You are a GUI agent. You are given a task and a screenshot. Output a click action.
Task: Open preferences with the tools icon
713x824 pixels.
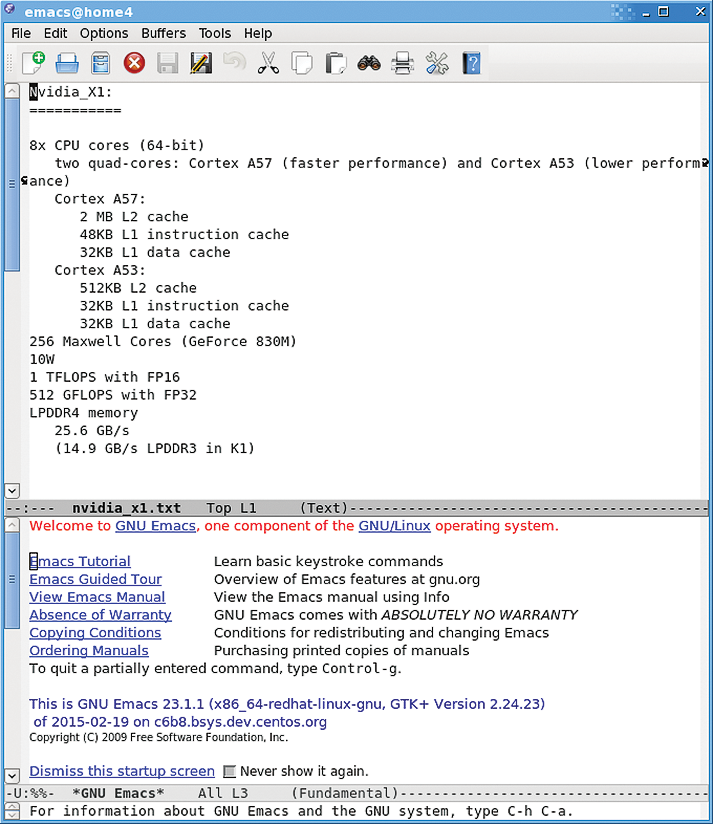(437, 64)
